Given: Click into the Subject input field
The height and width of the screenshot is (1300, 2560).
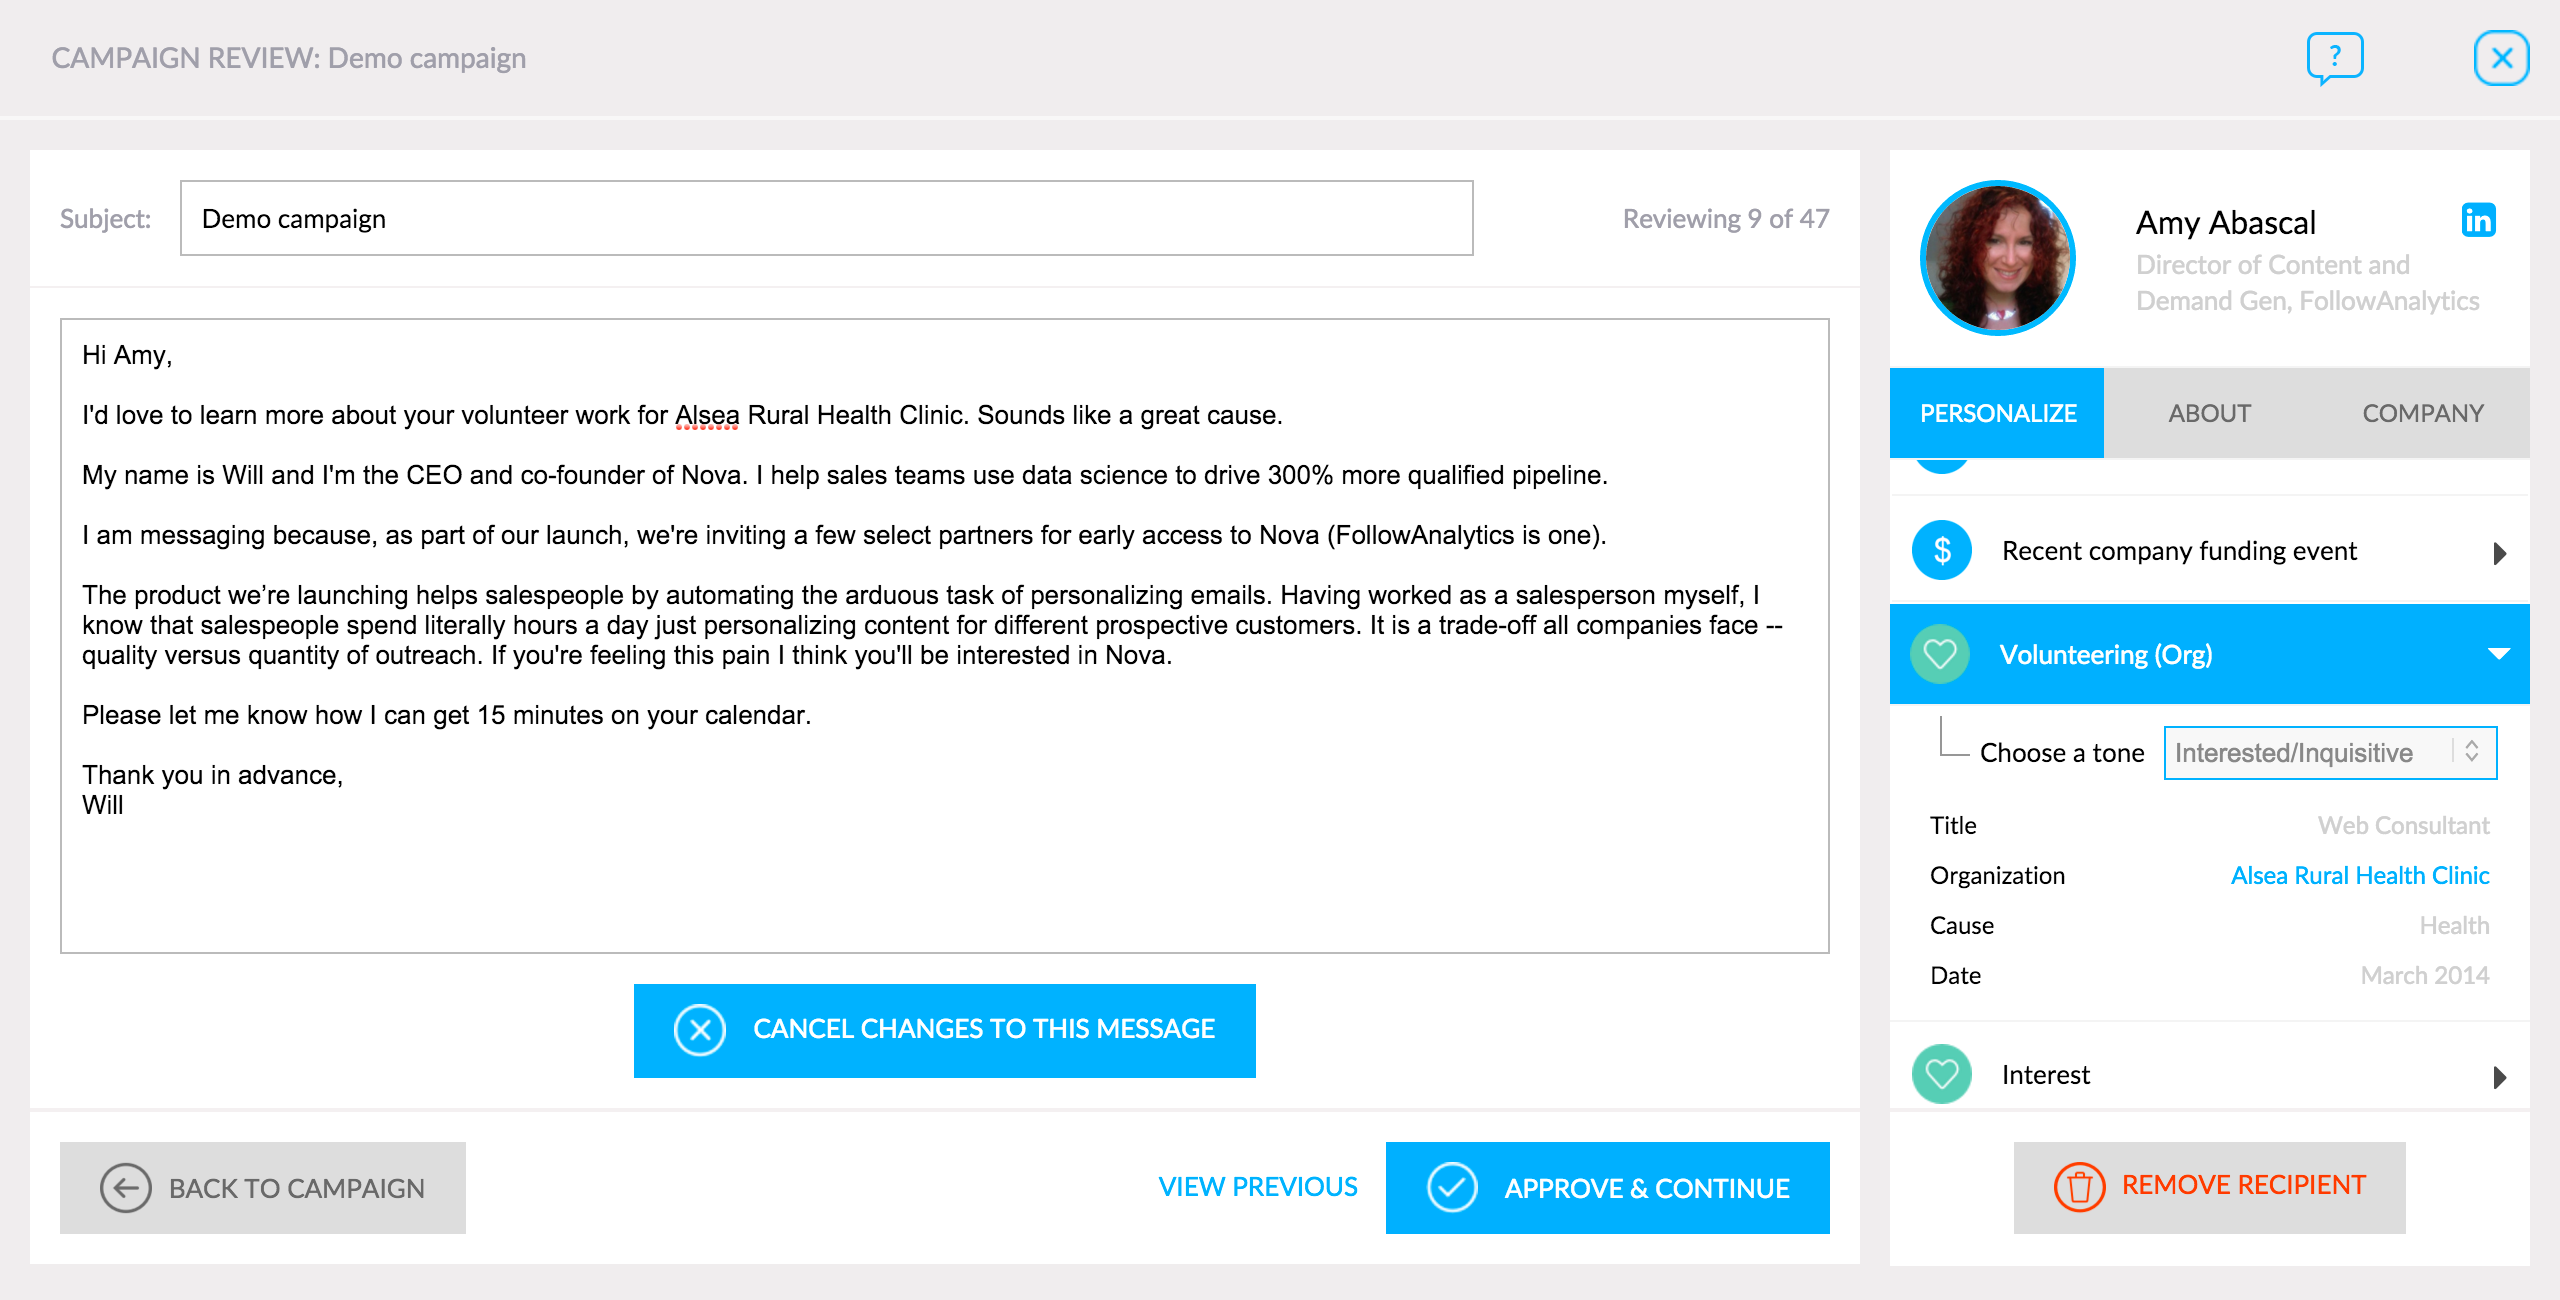Looking at the screenshot, I should pyautogui.click(x=826, y=219).
